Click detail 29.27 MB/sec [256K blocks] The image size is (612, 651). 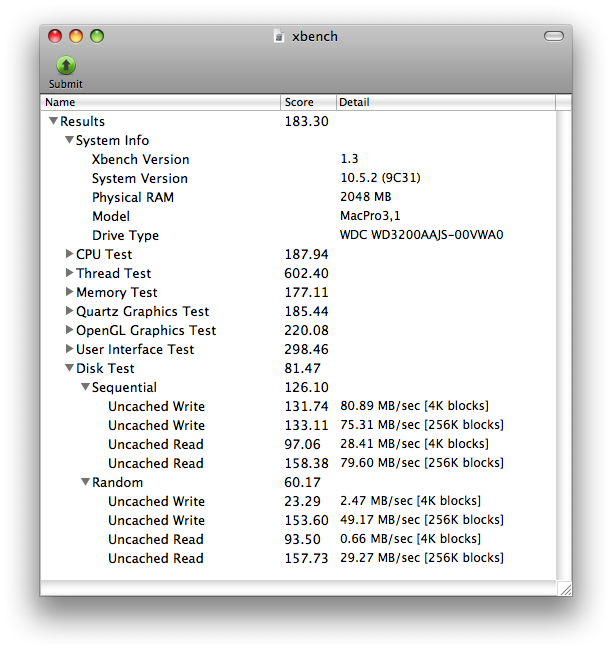pos(422,558)
